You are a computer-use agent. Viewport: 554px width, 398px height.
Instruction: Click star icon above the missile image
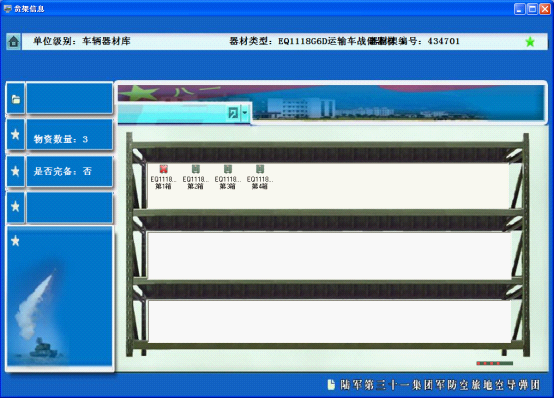click(15, 241)
